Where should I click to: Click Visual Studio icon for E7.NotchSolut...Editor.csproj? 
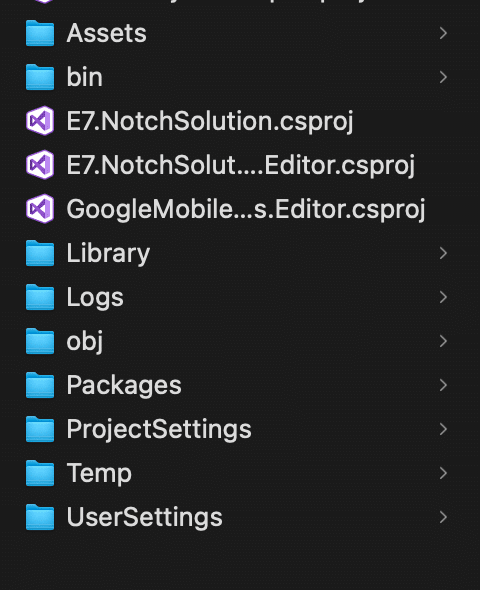coord(40,165)
